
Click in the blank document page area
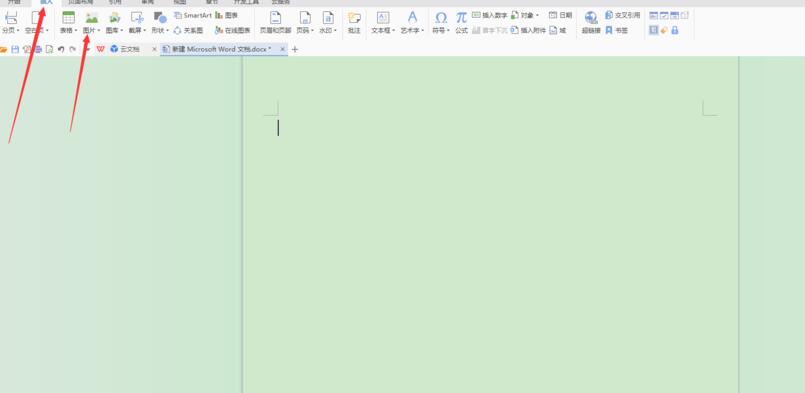click(490, 231)
